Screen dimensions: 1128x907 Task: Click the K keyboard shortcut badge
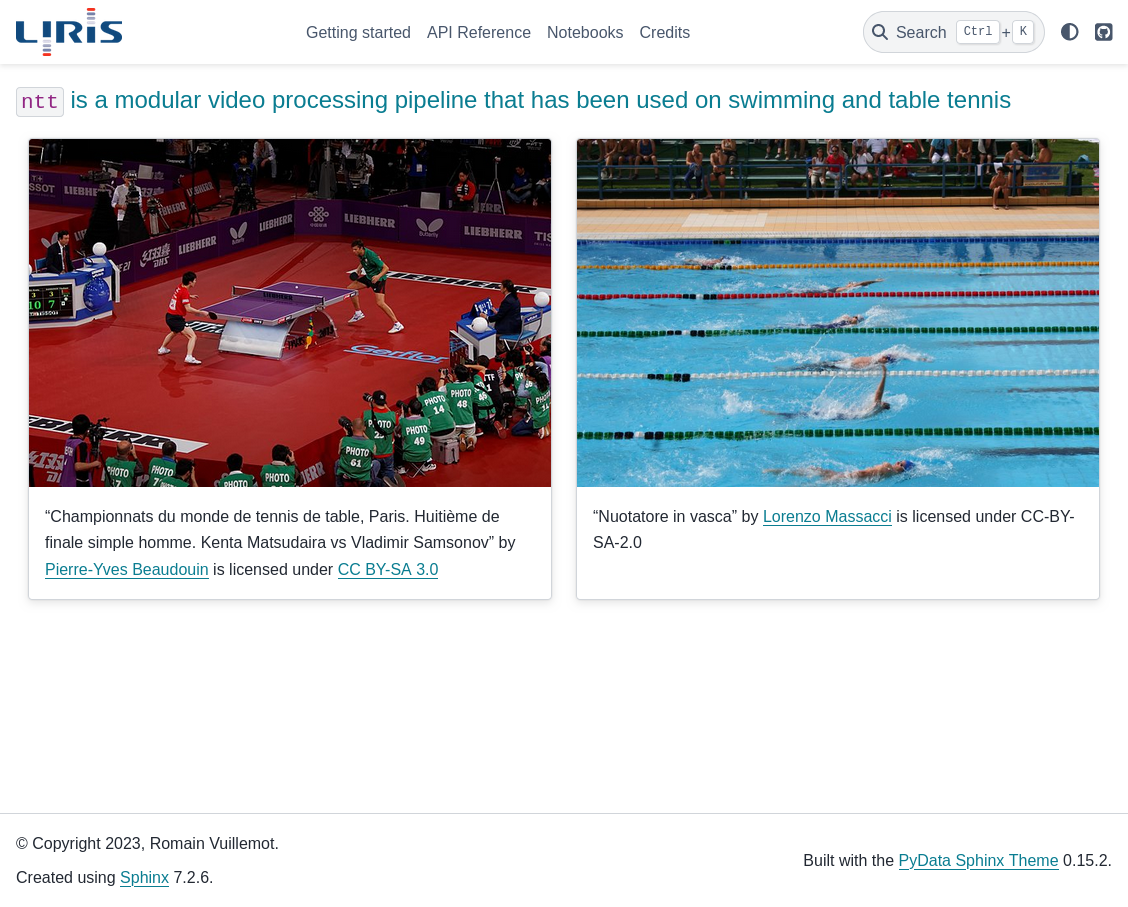click(x=1023, y=32)
